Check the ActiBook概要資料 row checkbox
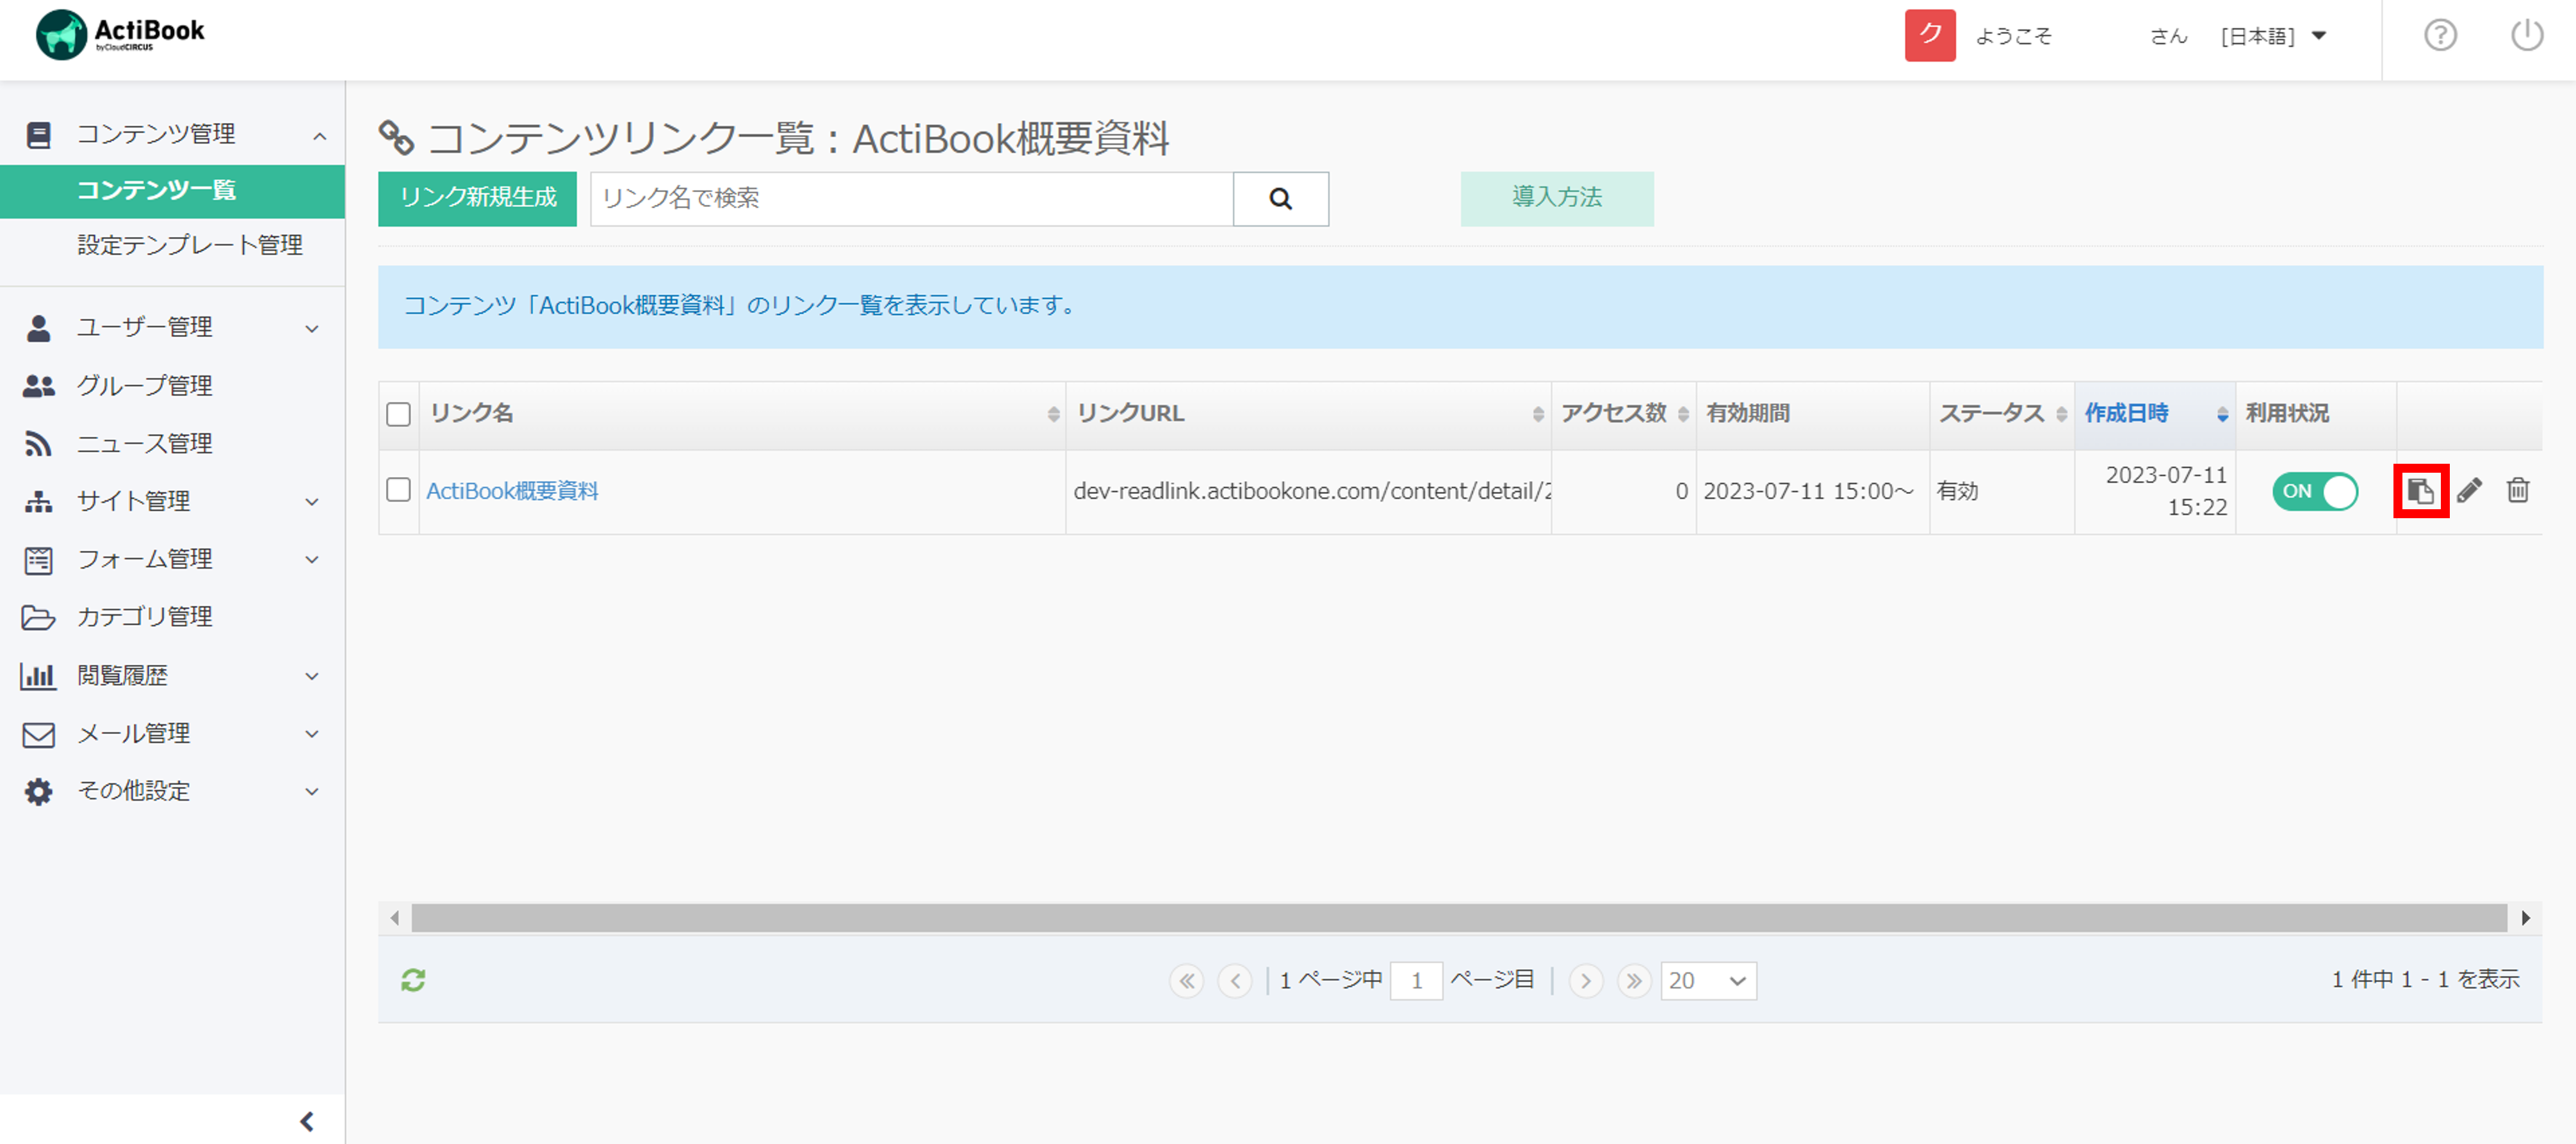 tap(399, 490)
